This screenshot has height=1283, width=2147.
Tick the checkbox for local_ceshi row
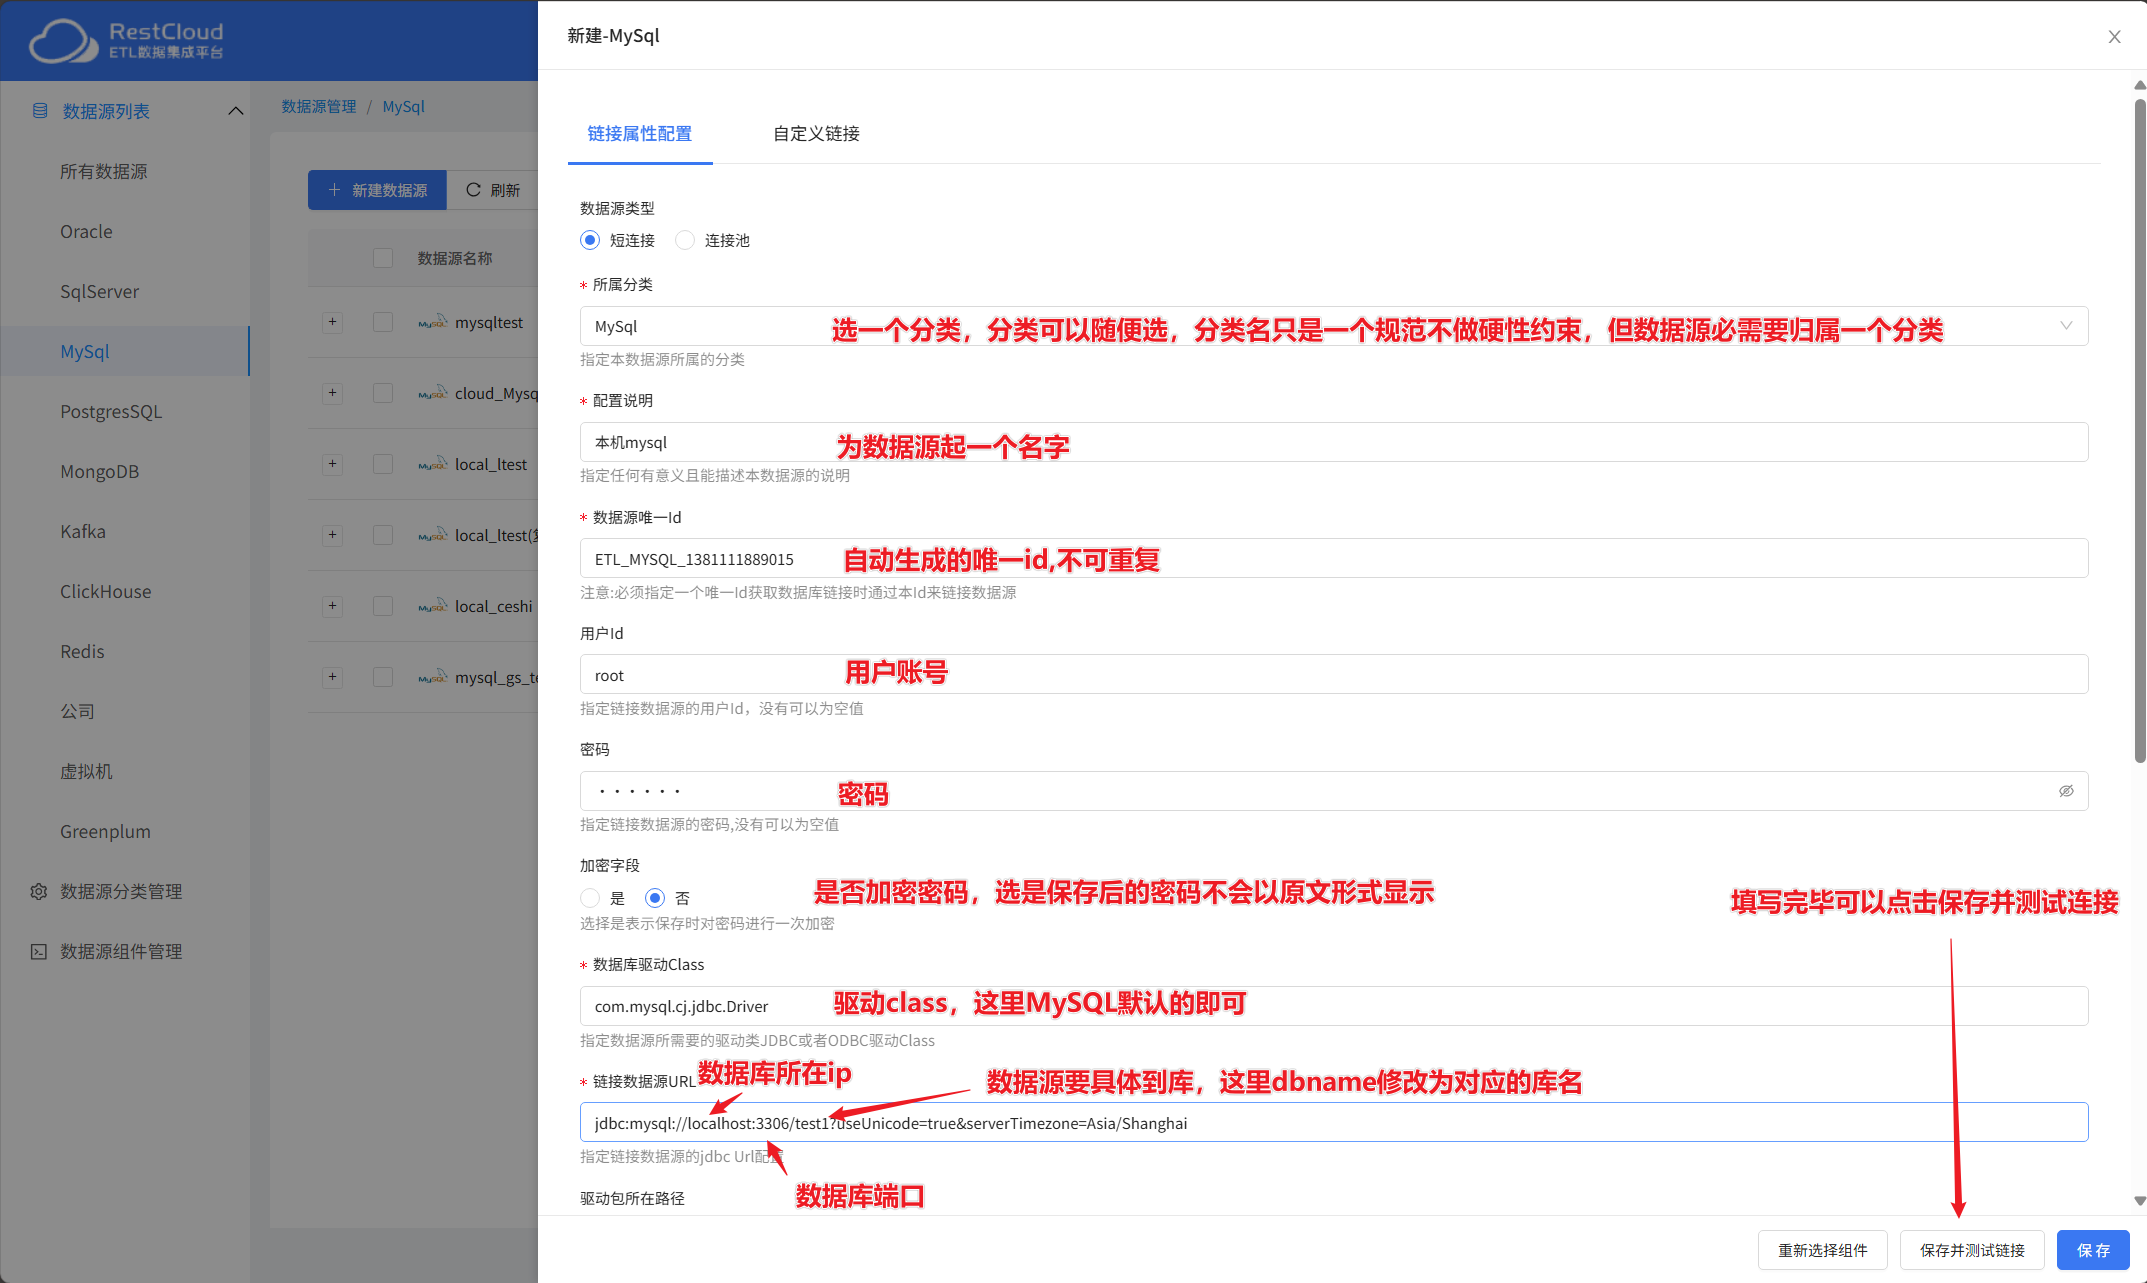click(383, 606)
